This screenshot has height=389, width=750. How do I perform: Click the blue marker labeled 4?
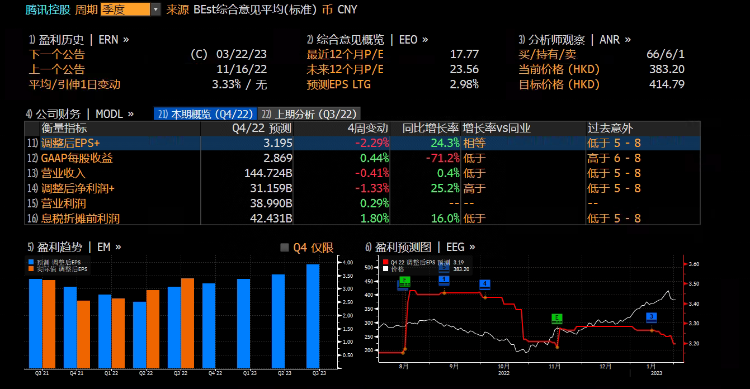(x=485, y=284)
